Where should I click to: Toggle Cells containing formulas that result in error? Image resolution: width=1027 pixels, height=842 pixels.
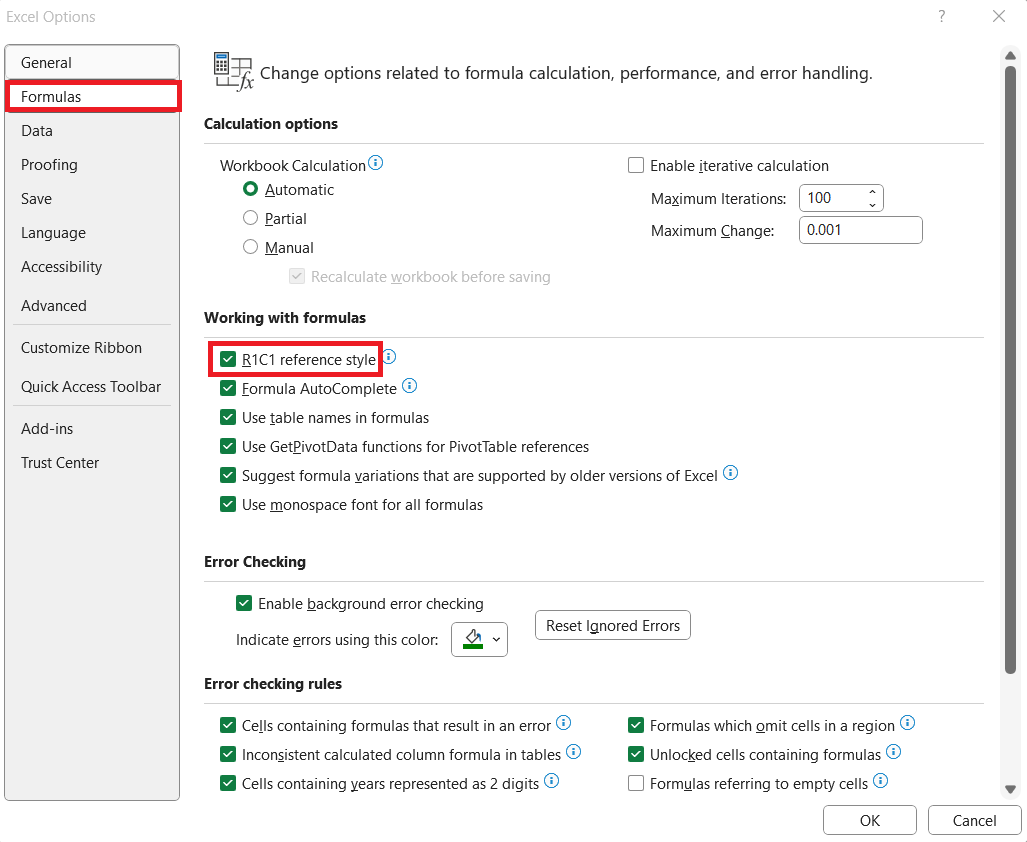point(228,725)
